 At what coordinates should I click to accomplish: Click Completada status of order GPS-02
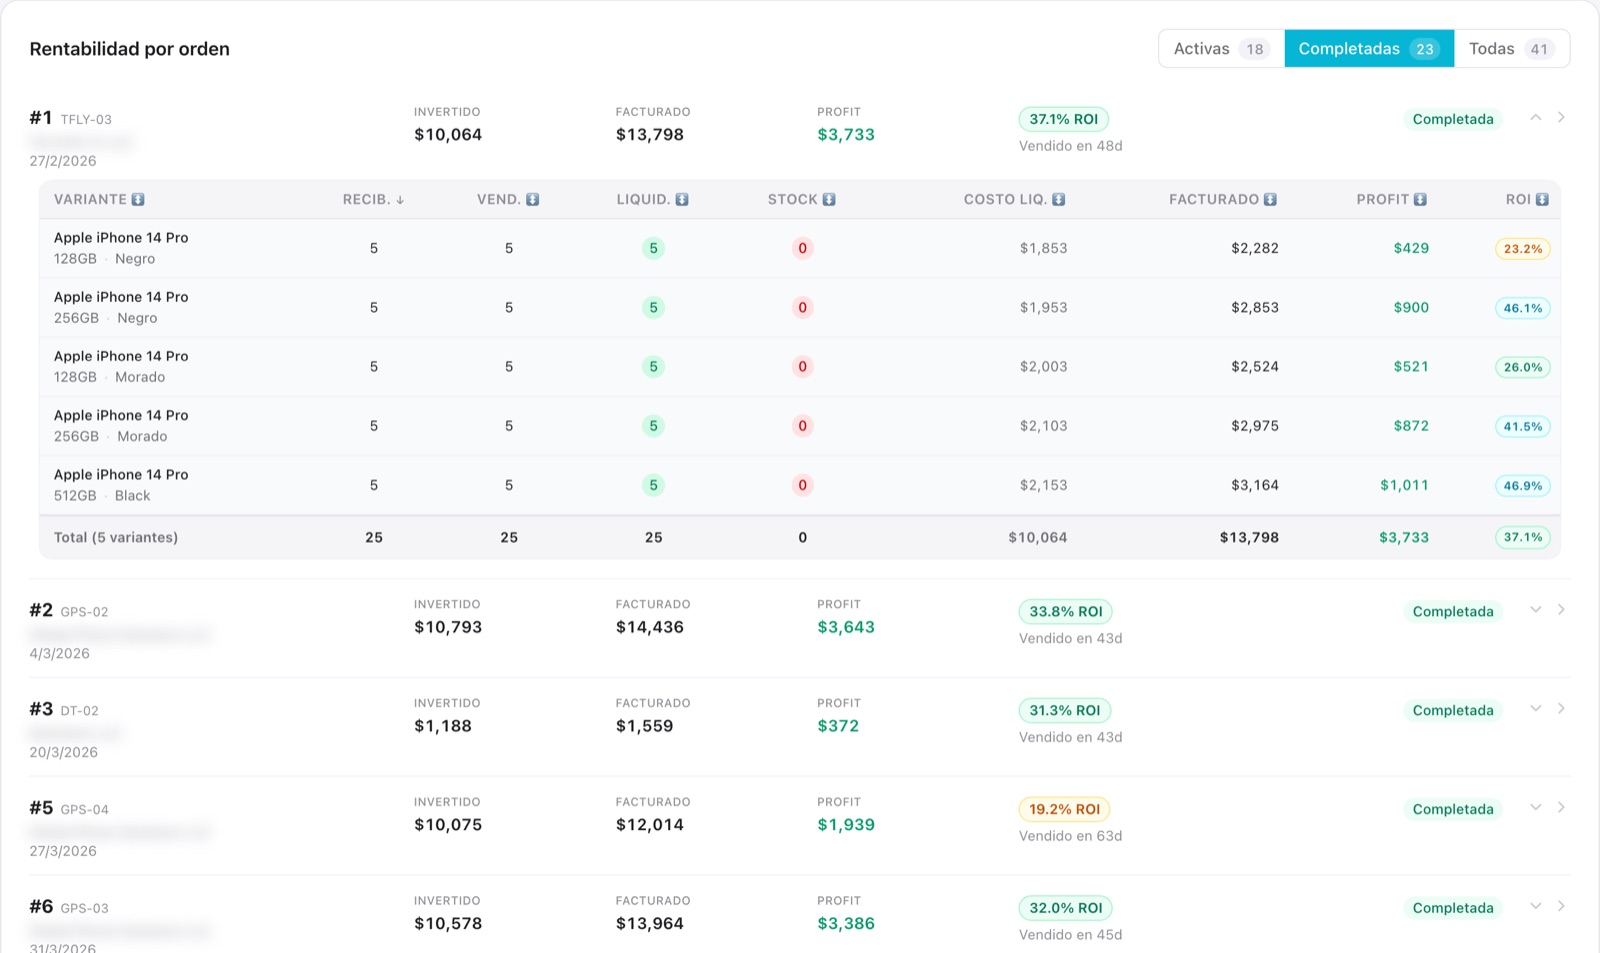pos(1453,612)
